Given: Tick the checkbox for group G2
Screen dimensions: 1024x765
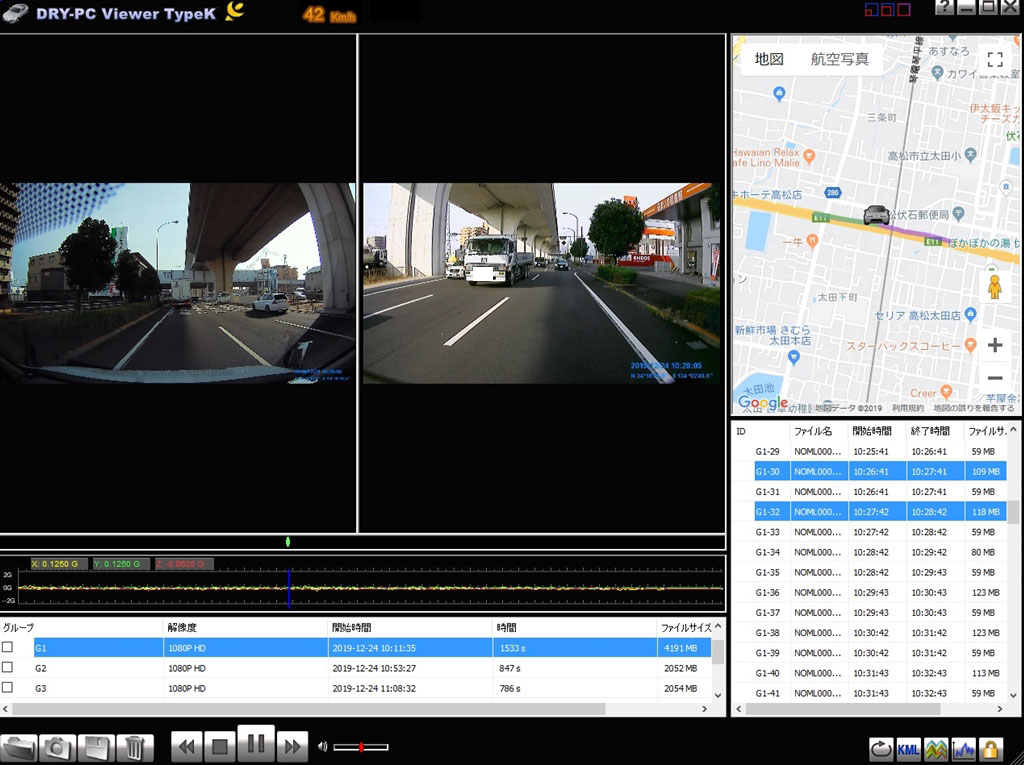Looking at the screenshot, I should pos(8,668).
